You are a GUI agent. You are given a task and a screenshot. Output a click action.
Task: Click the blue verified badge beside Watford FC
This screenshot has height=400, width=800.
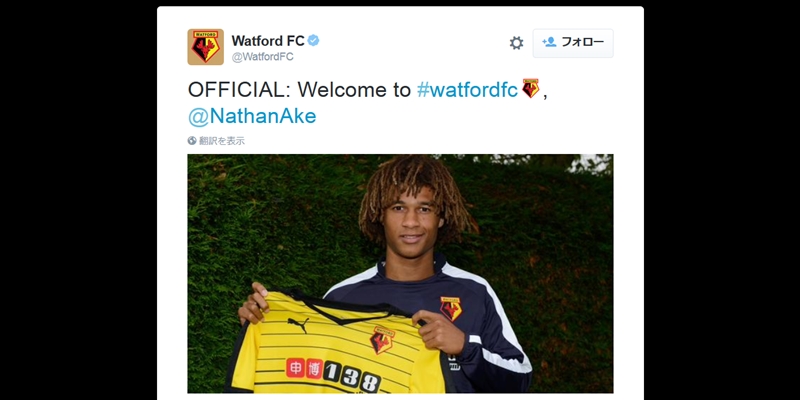(313, 41)
